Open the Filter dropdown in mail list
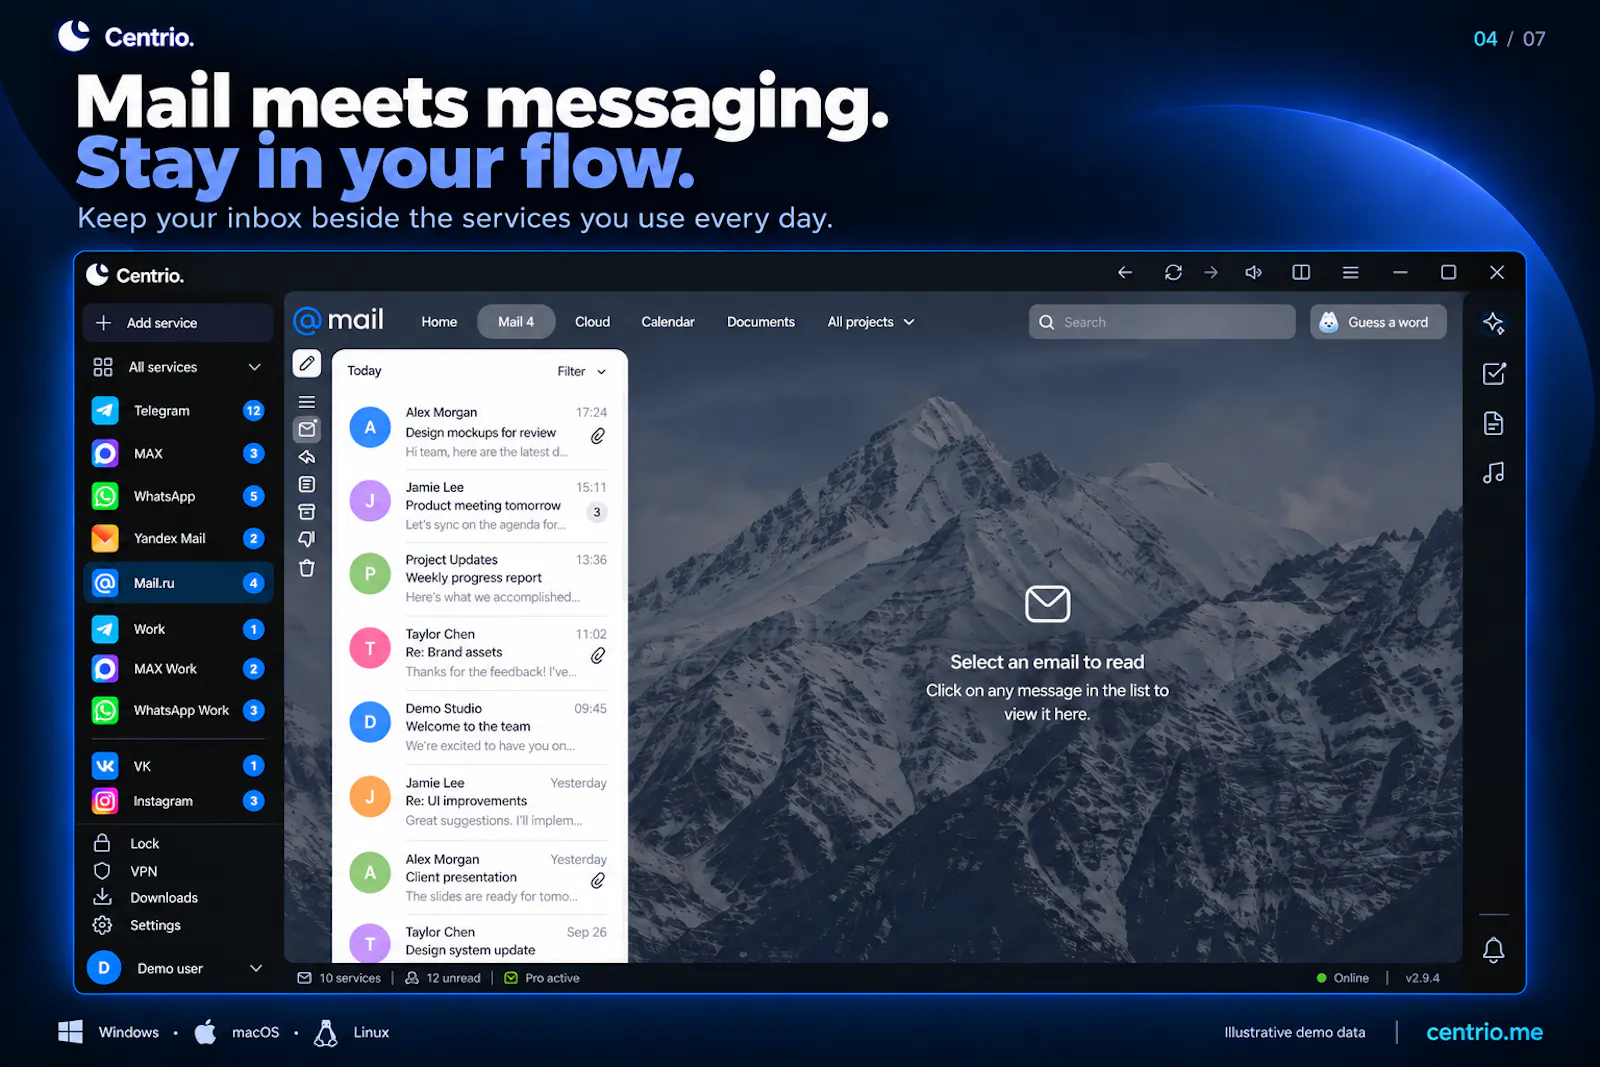The height and width of the screenshot is (1067, 1600). point(582,371)
